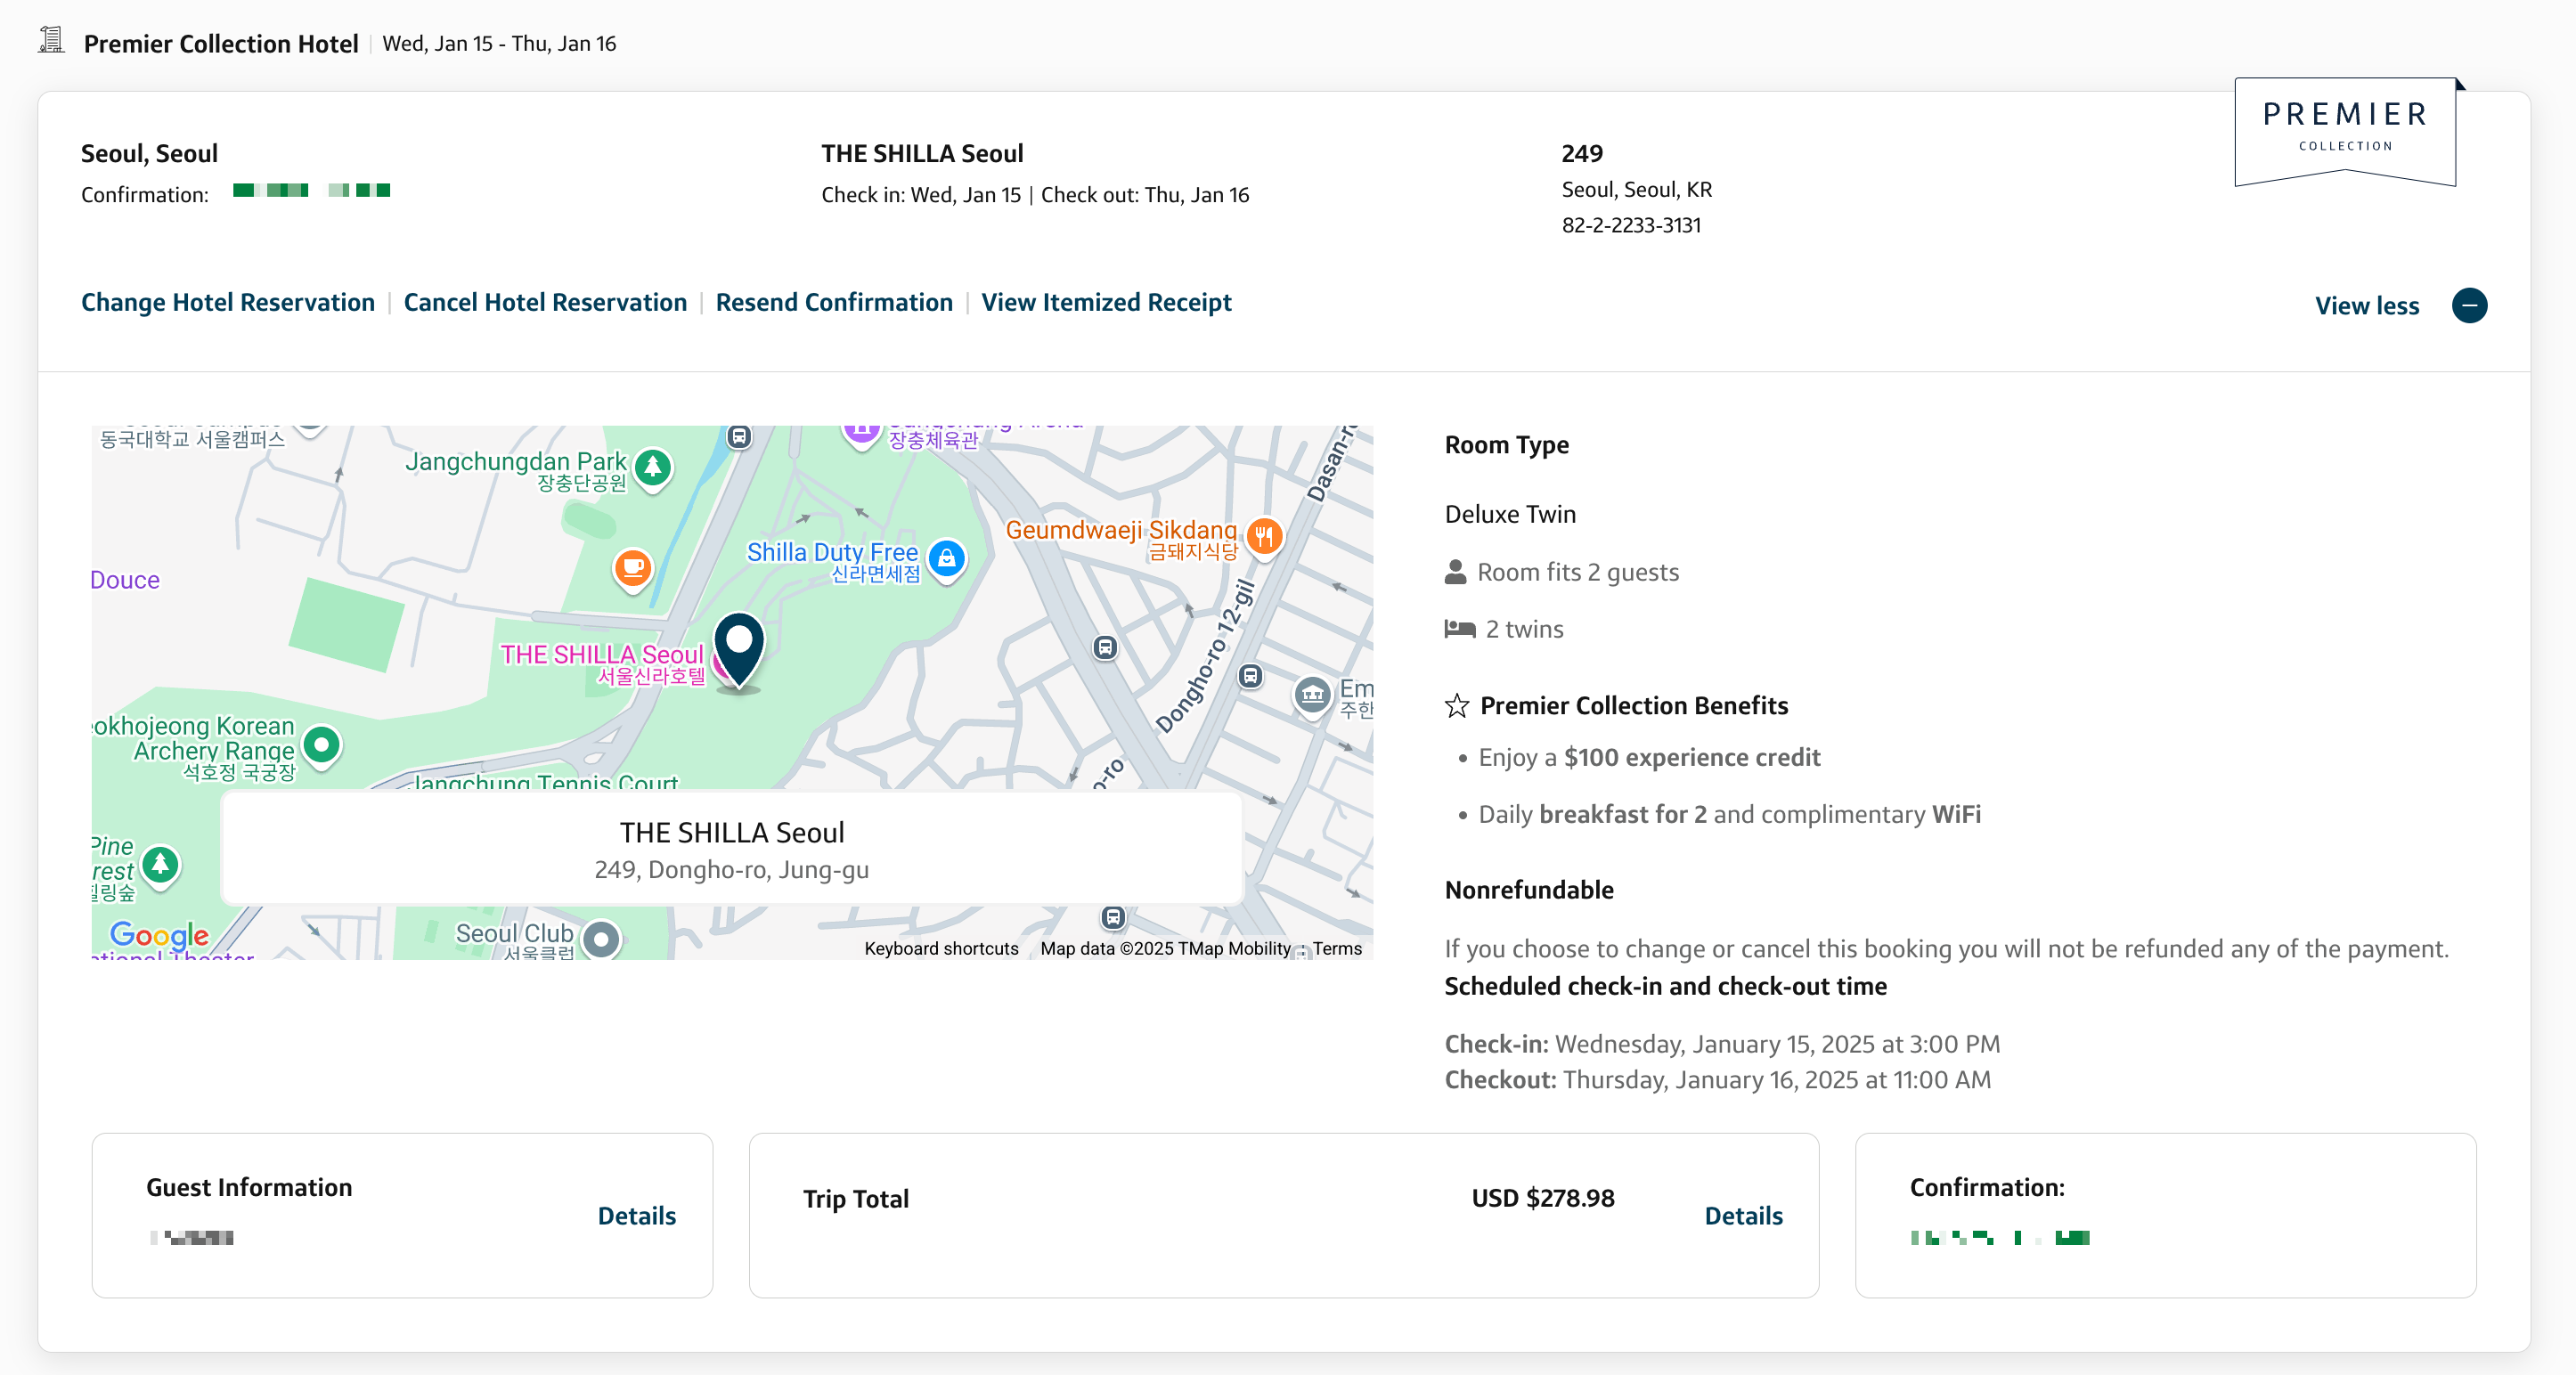Collapse details with the minus circle icon
Viewport: 2576px width, 1375px height.
click(2469, 305)
